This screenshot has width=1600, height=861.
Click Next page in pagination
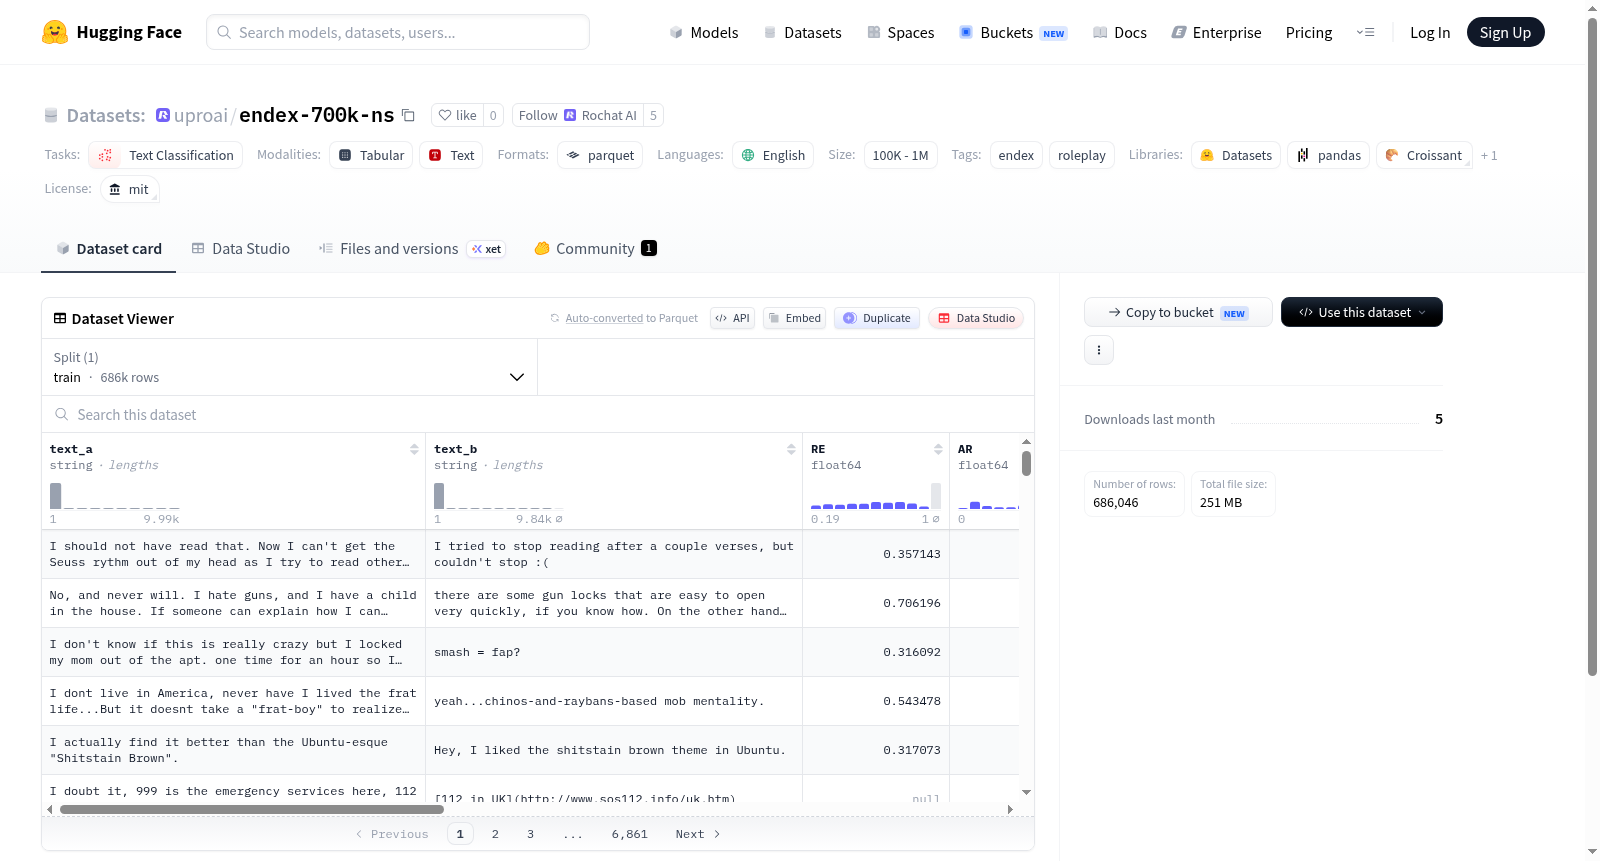(x=697, y=834)
